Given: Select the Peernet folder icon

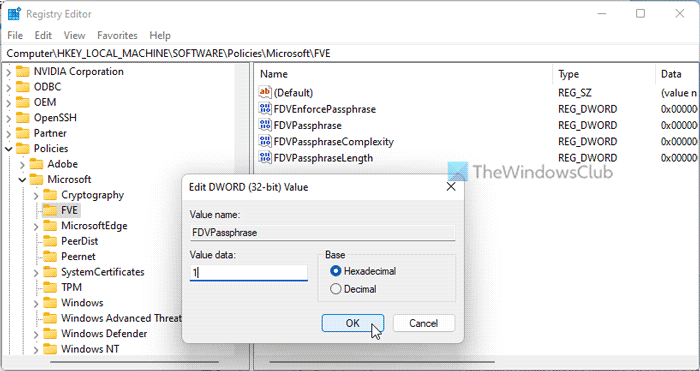Looking at the screenshot, I should tap(50, 256).
